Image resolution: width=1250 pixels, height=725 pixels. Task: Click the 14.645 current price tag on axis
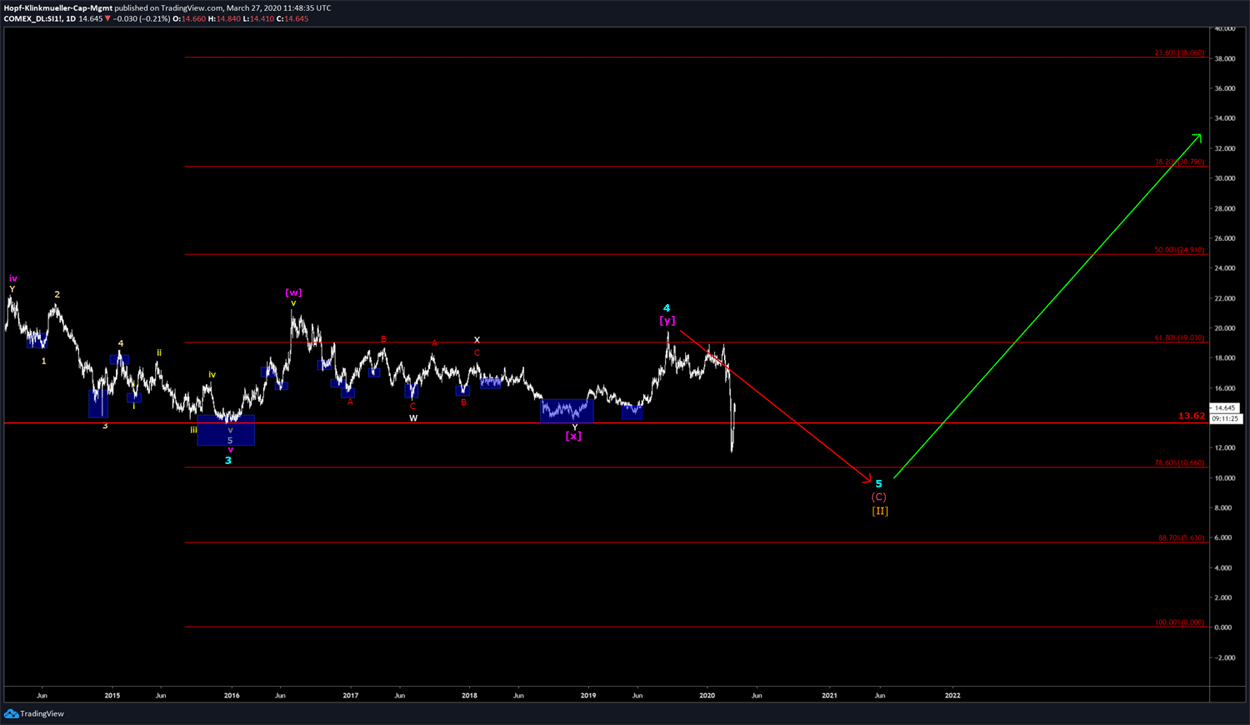(1225, 408)
